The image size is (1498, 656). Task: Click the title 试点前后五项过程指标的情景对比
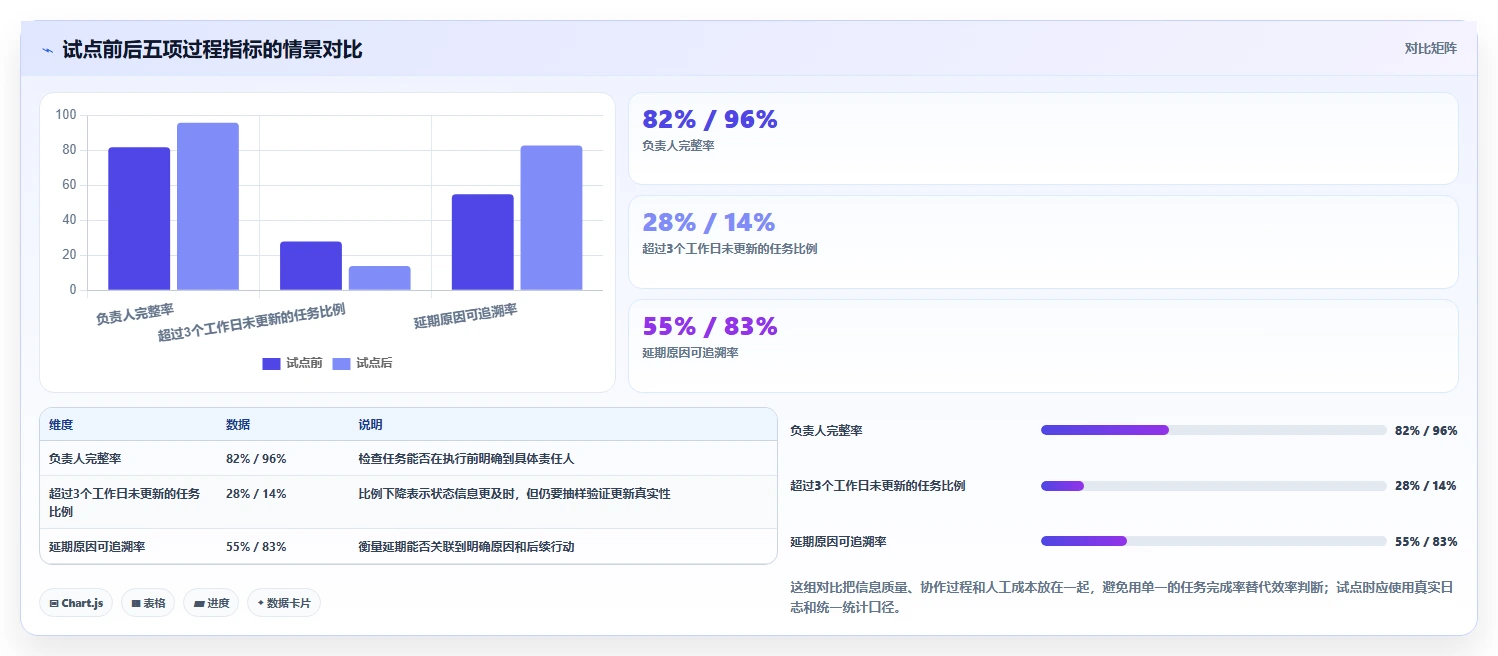point(212,50)
